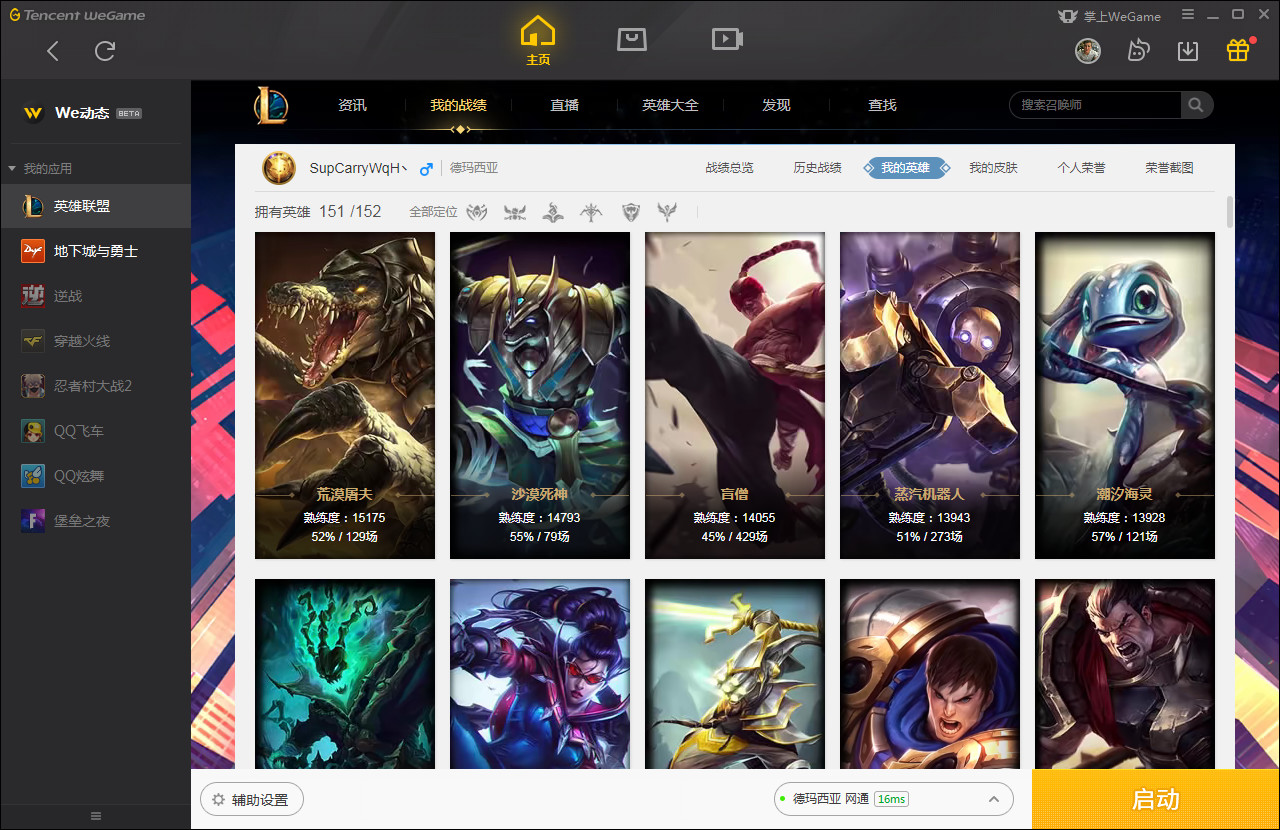Select 忍者村大战2 in the sidebar

click(95, 386)
